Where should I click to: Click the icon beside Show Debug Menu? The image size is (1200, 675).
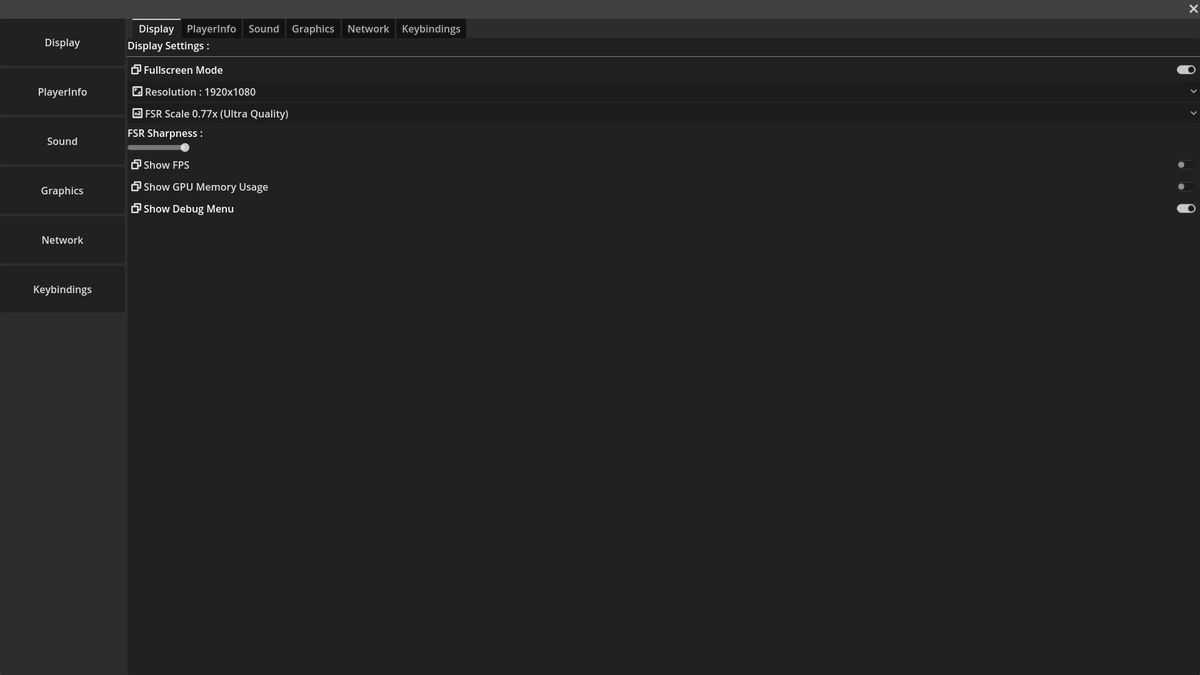tap(136, 208)
